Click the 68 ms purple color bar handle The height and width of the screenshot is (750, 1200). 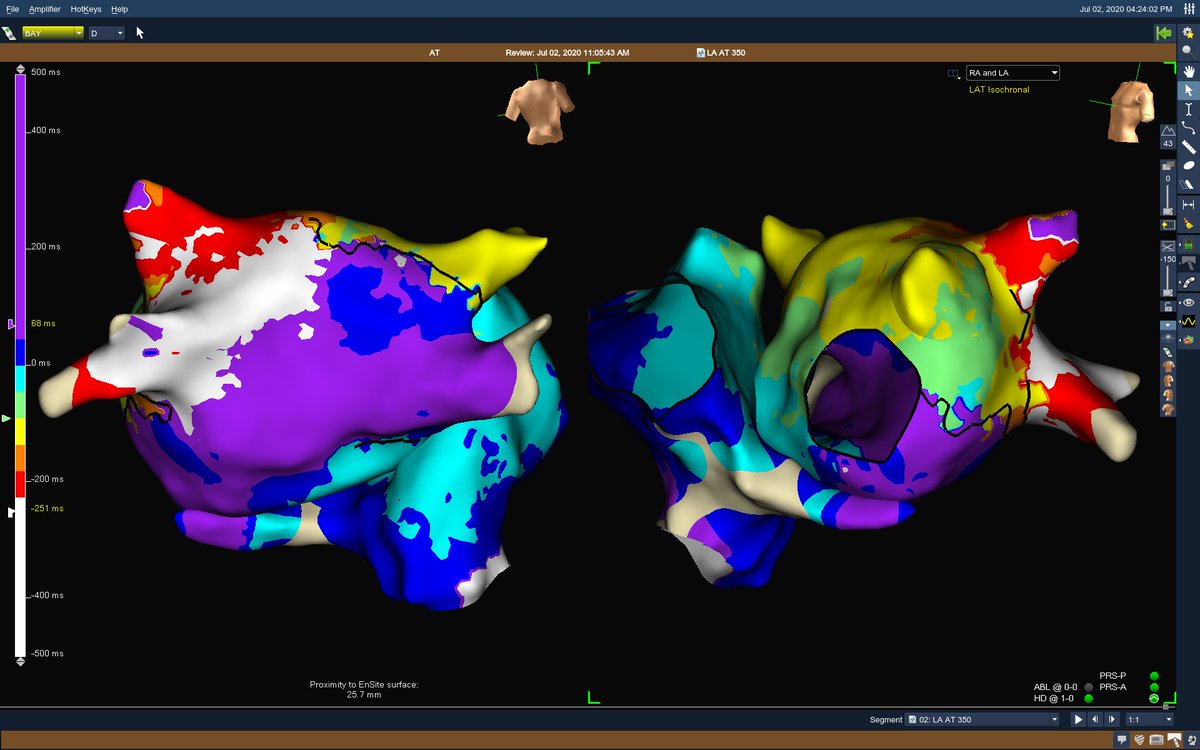12,325
